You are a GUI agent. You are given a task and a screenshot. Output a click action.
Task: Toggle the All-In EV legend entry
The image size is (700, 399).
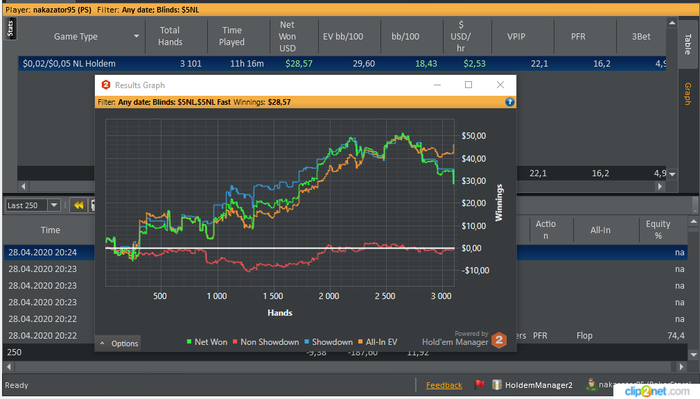378,342
